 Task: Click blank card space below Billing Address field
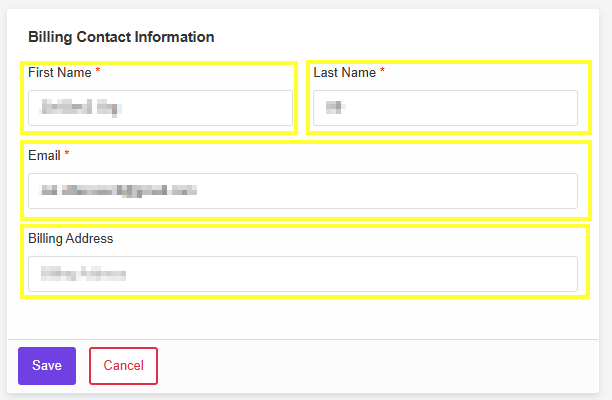pyautogui.click(x=303, y=318)
